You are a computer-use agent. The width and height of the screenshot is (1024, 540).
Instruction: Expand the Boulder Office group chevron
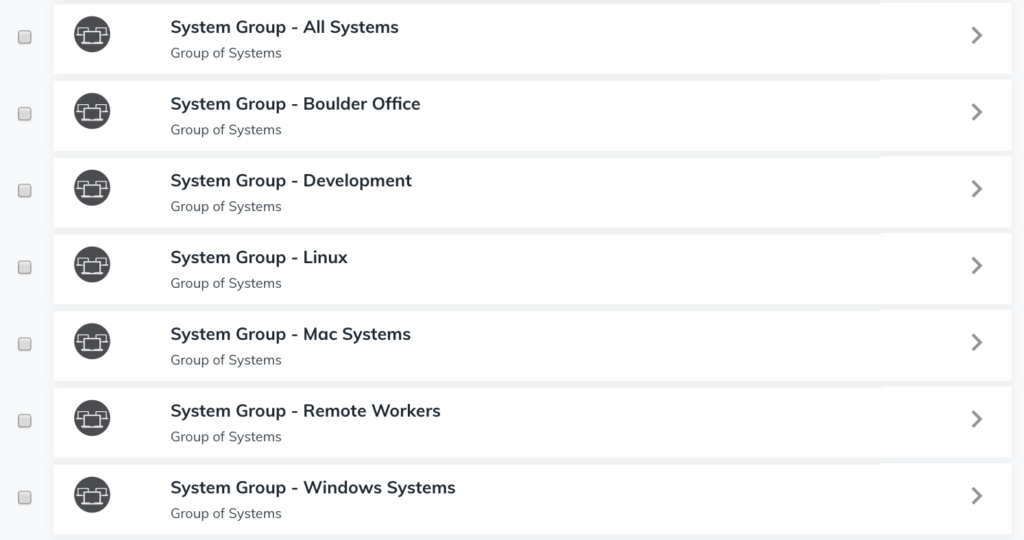pos(977,112)
